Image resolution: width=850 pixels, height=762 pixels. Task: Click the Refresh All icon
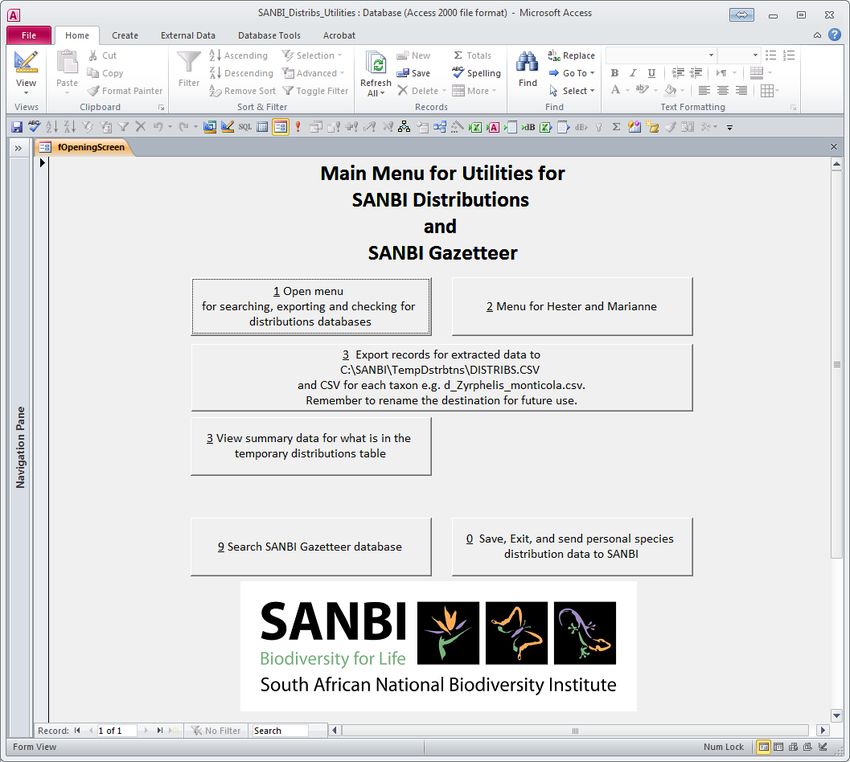[x=376, y=64]
